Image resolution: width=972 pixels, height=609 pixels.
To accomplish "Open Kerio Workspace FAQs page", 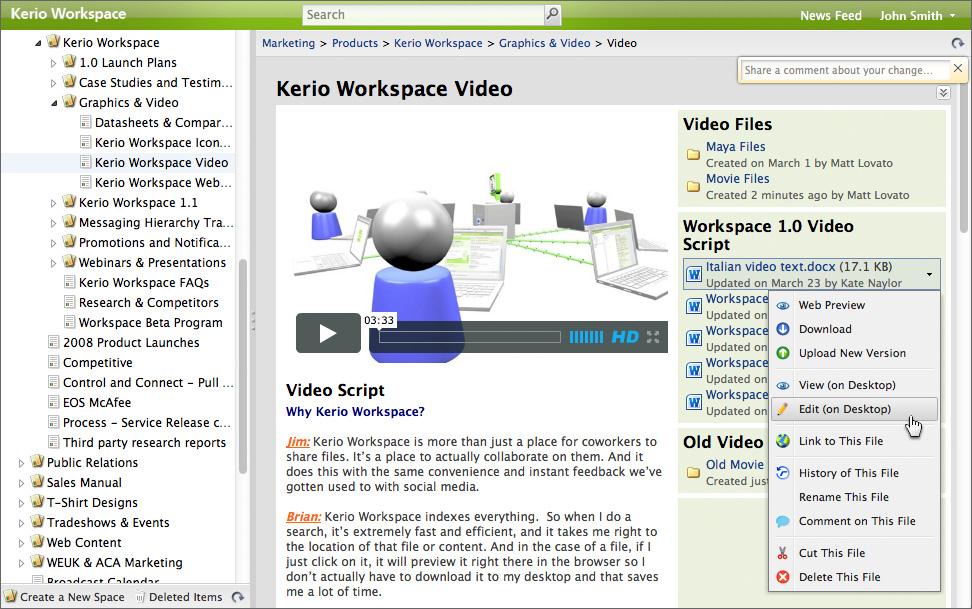I will point(144,283).
